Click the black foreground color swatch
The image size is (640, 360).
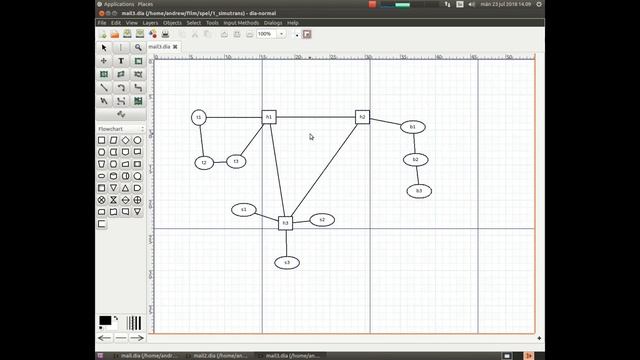click(105, 321)
